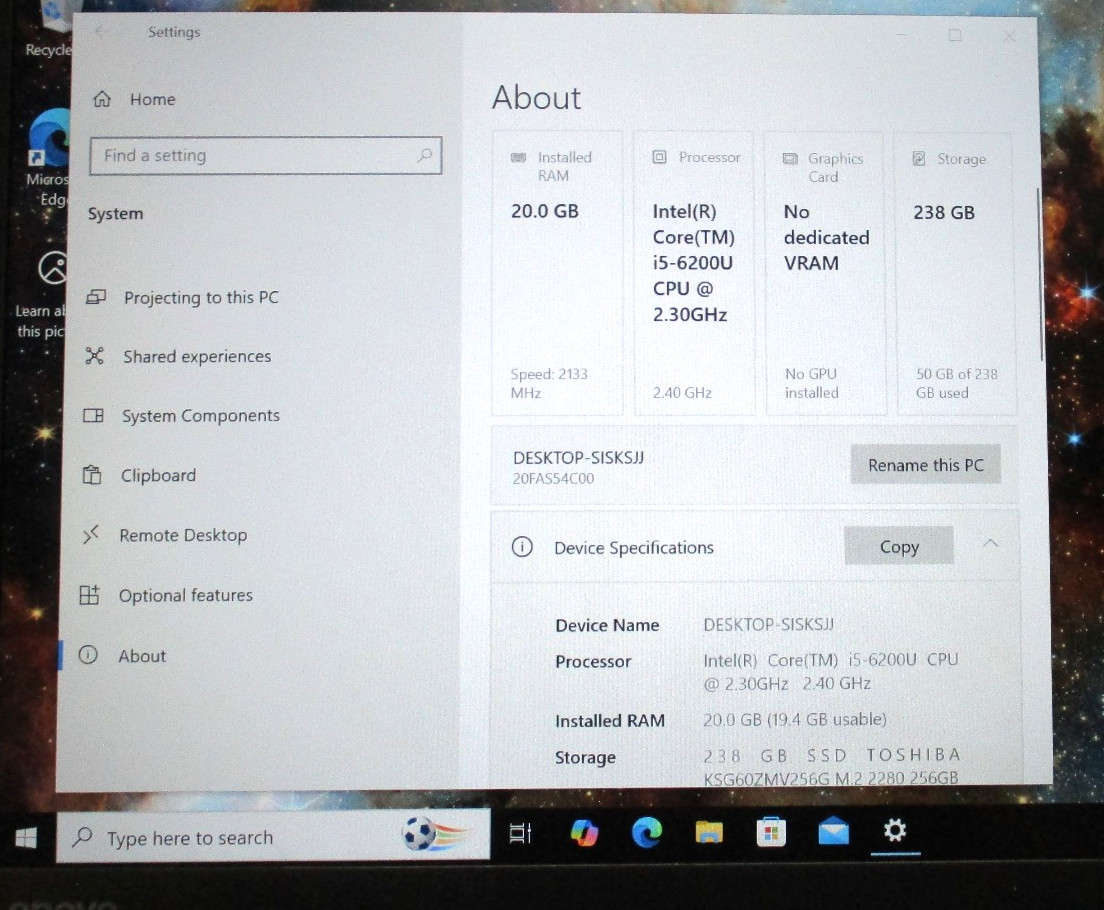The height and width of the screenshot is (910, 1104).
Task: Click the 20FAS54C00 model text
Action: click(553, 479)
